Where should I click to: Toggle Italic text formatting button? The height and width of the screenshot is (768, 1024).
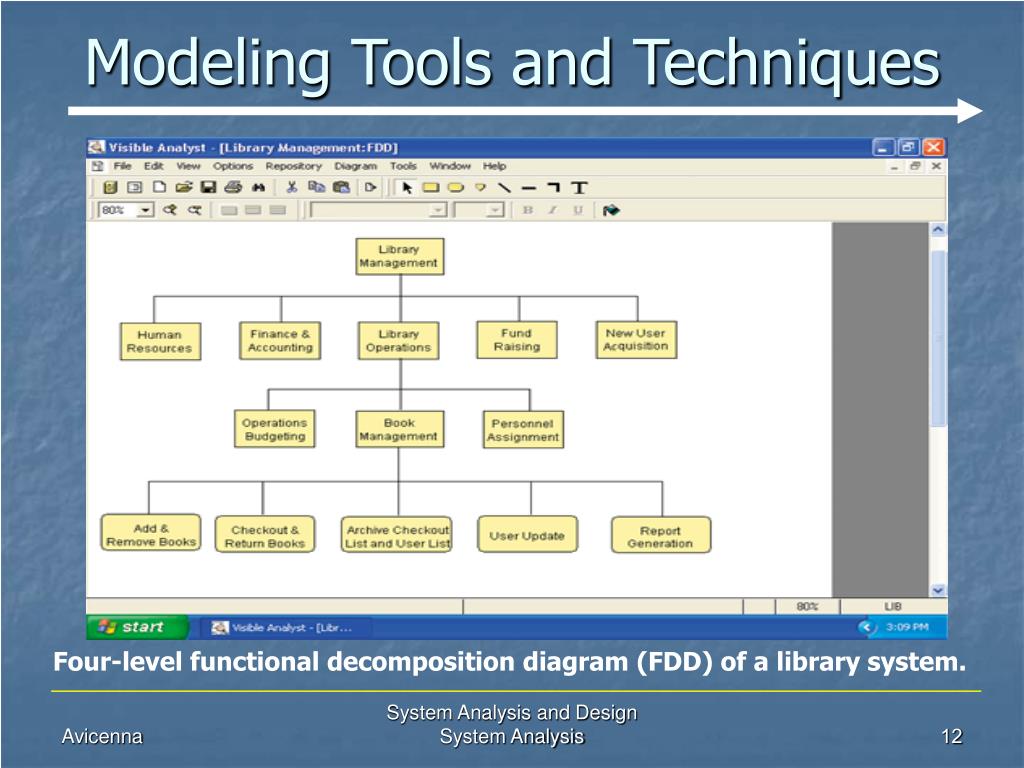(x=553, y=210)
